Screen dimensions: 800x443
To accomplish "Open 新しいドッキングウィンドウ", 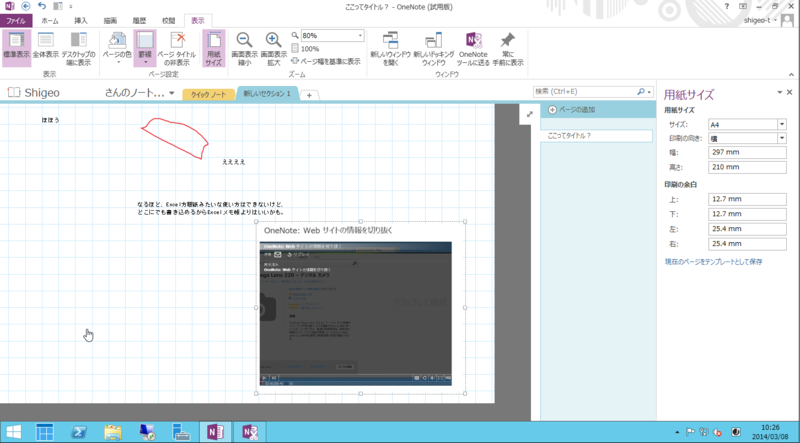I will [x=433, y=48].
